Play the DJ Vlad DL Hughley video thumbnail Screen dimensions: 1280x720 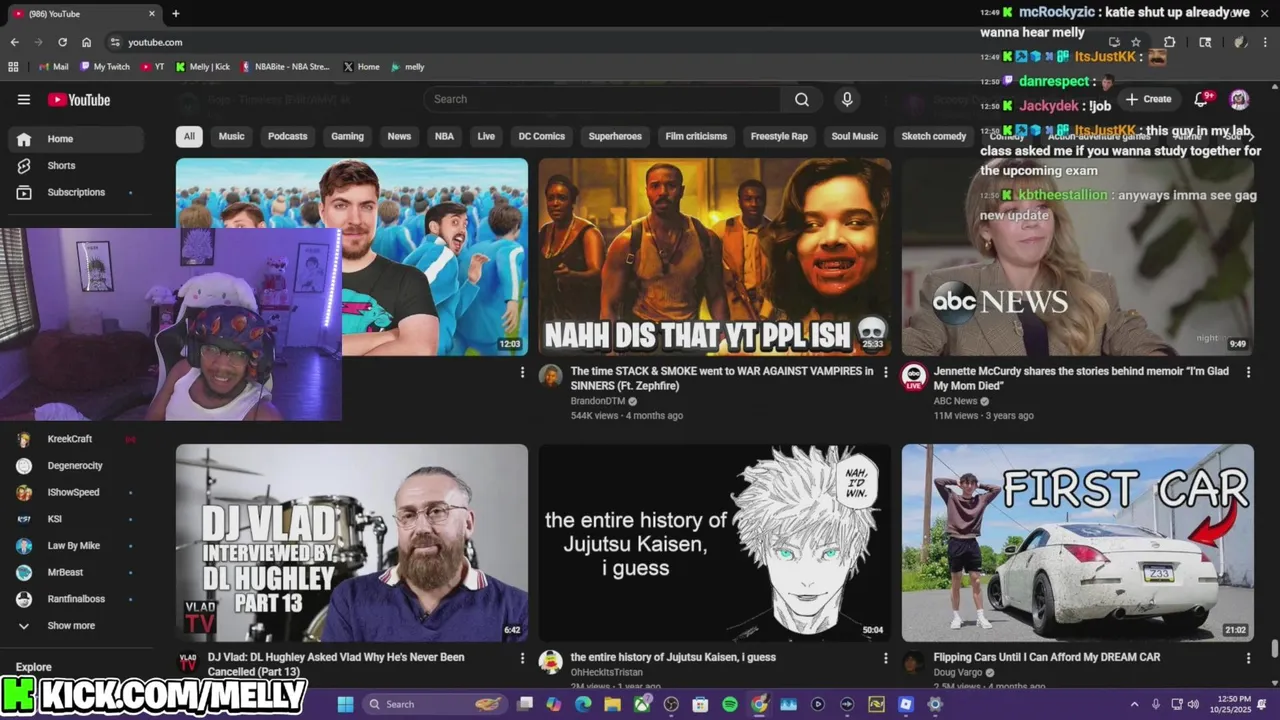(352, 543)
